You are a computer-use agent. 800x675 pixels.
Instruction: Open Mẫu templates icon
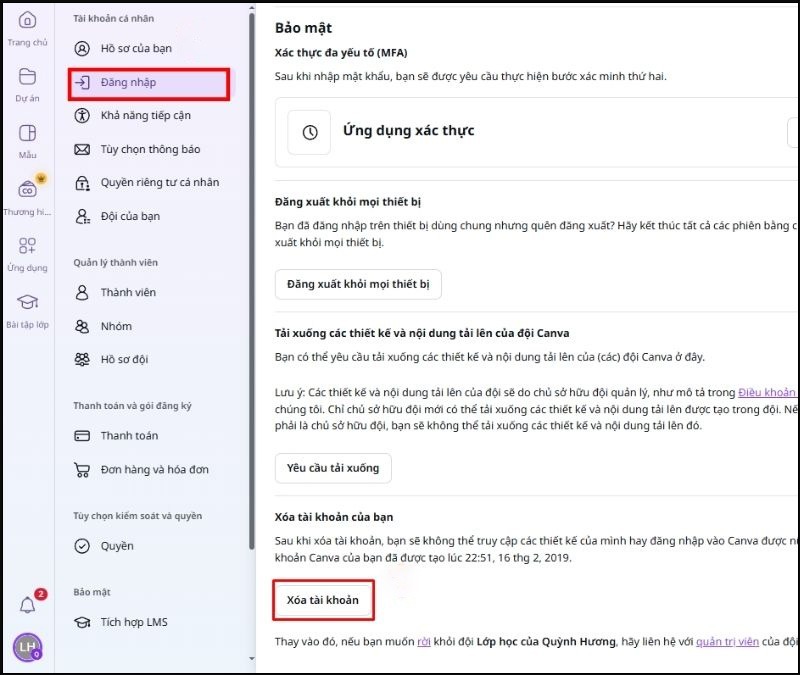[x=27, y=133]
